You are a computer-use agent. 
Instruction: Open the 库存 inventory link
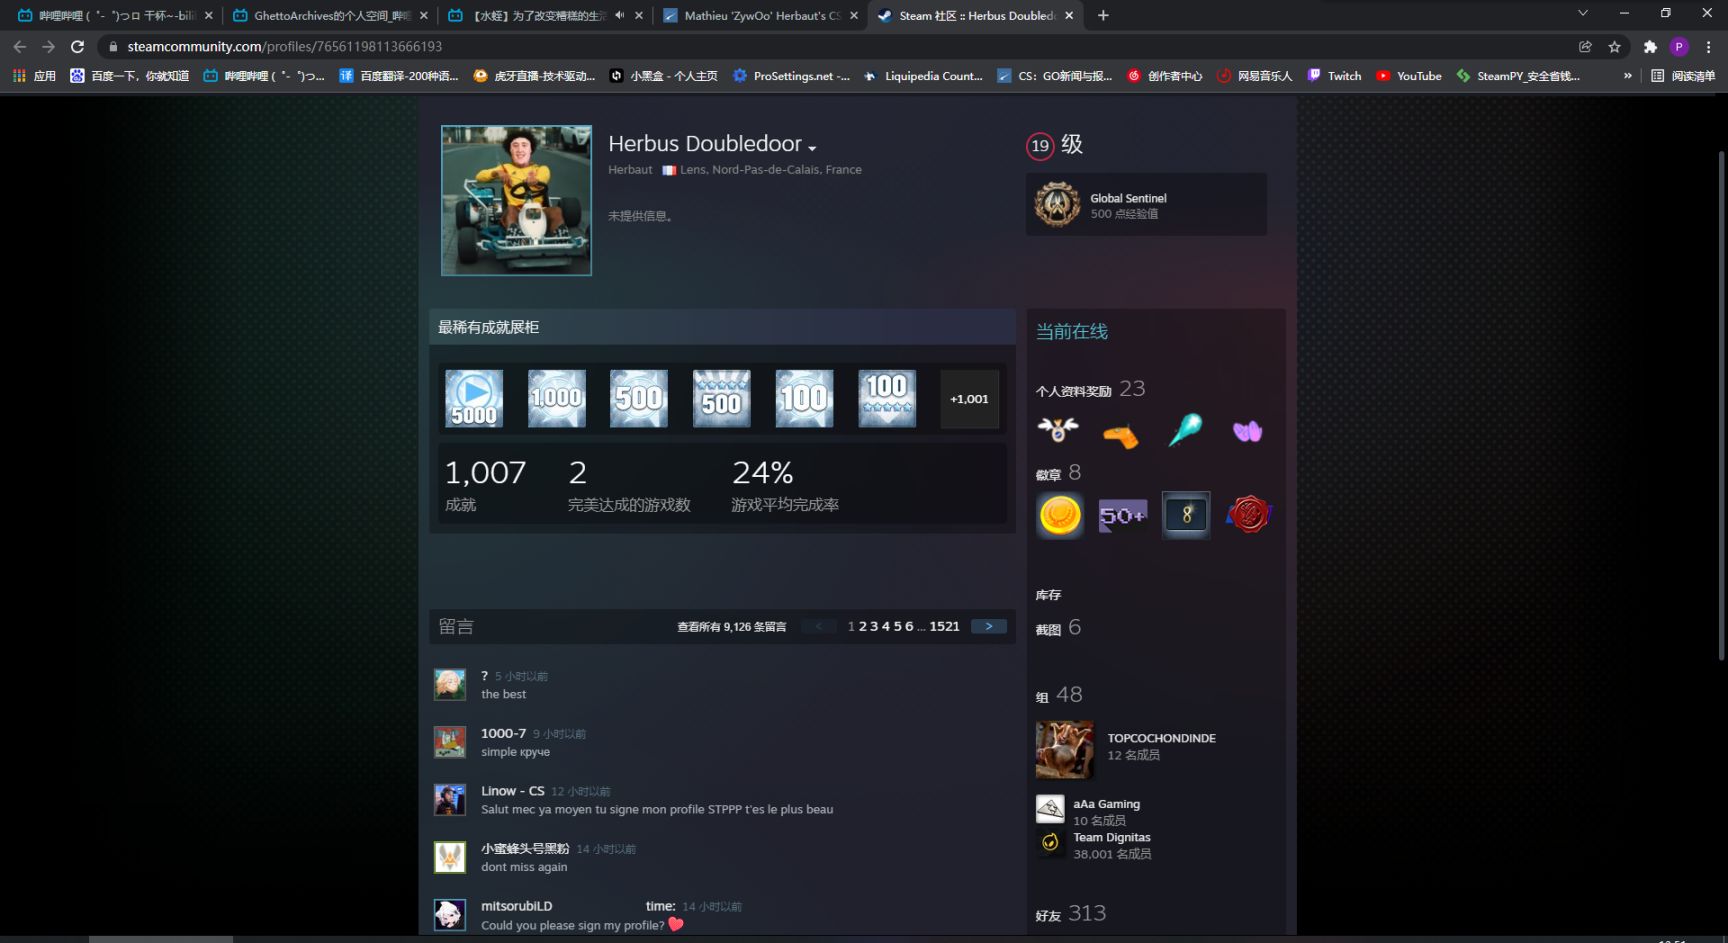click(x=1048, y=595)
